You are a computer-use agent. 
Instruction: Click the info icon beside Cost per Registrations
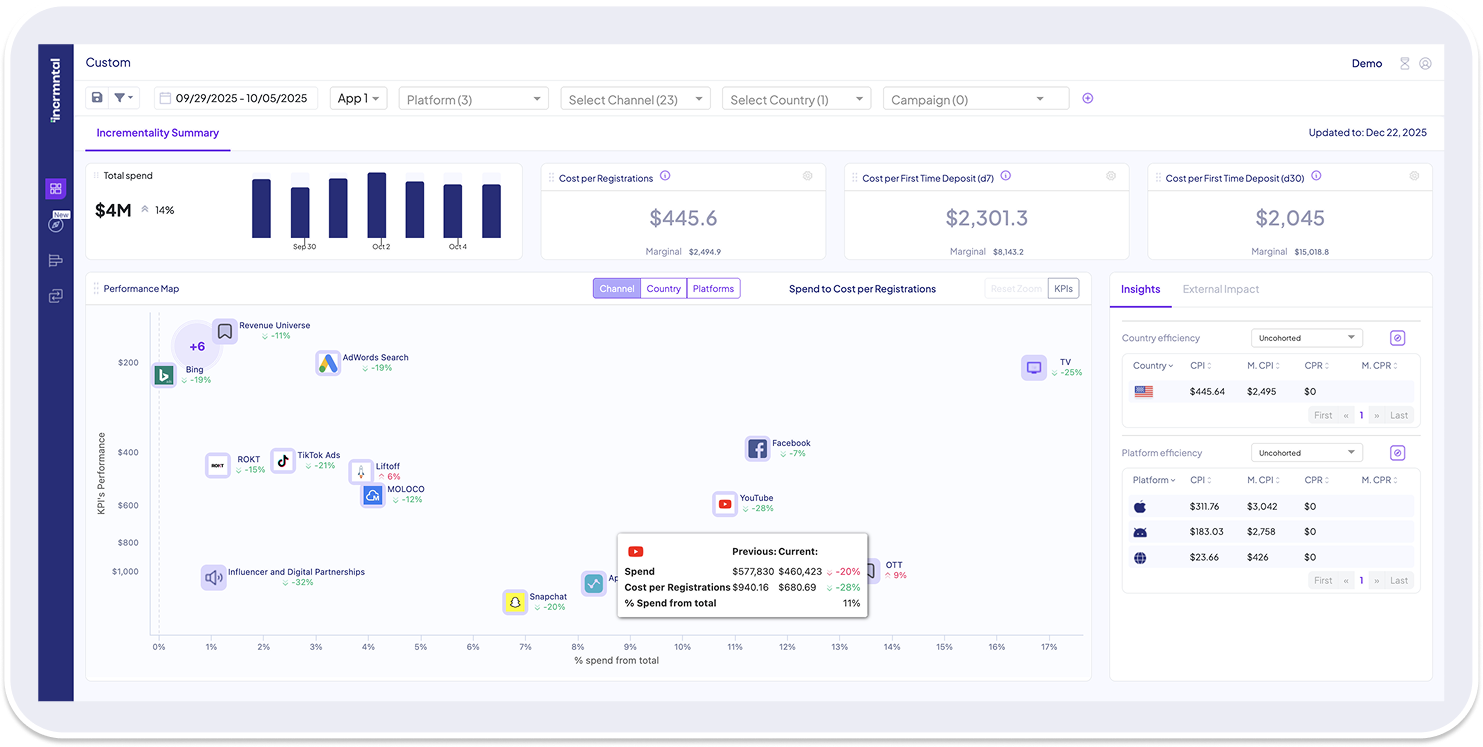coord(665,176)
